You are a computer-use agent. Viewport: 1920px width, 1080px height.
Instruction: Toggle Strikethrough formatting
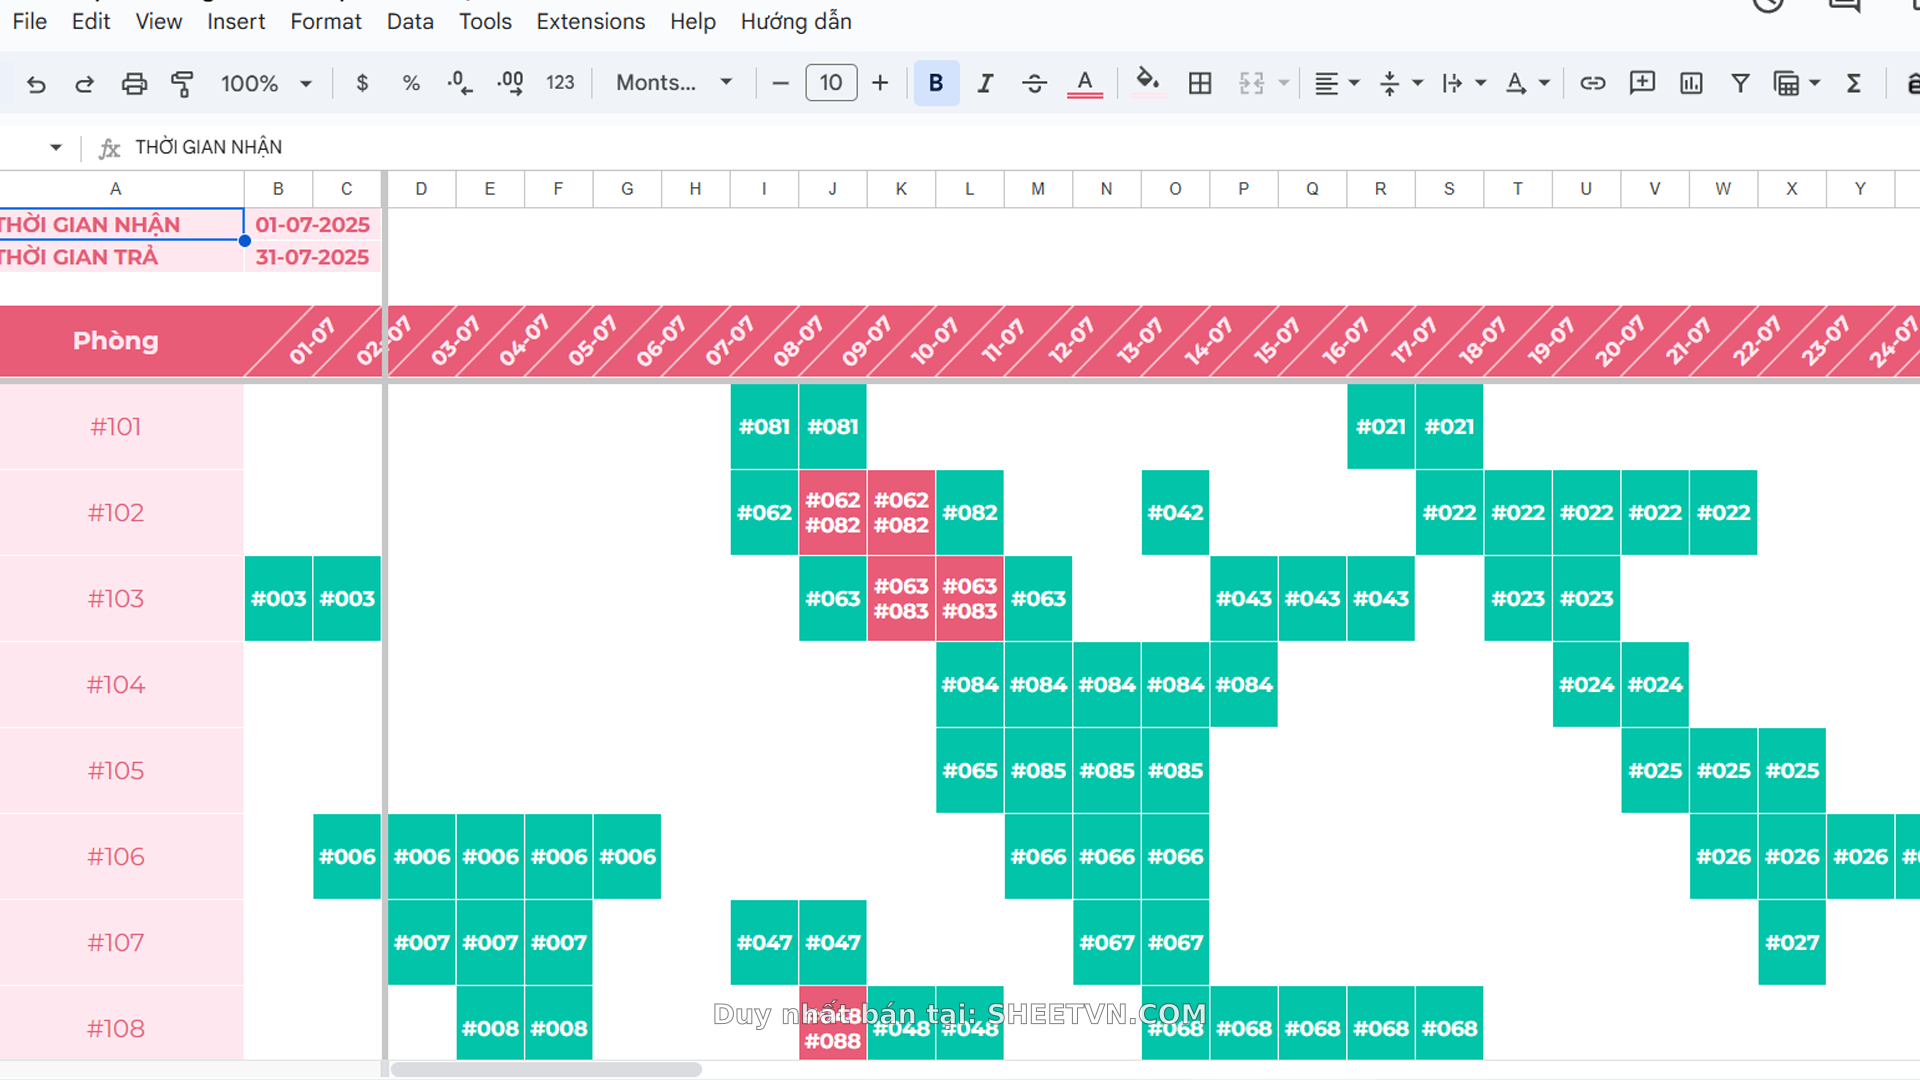click(x=1034, y=84)
